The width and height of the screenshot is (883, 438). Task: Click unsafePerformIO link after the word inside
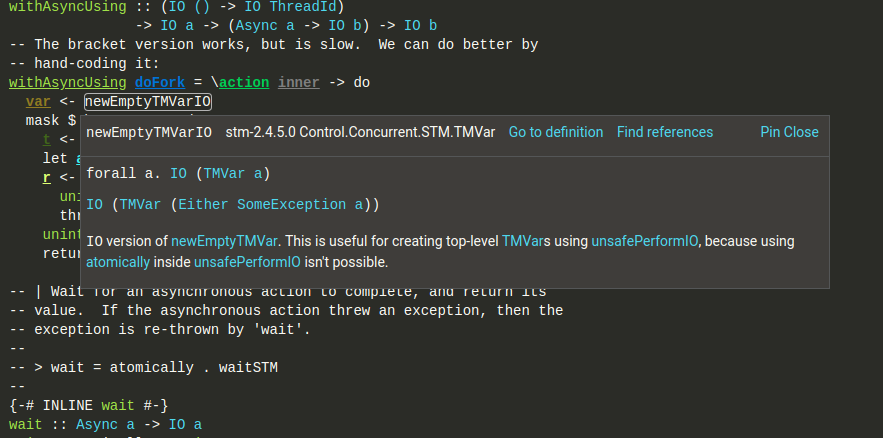tap(247, 261)
